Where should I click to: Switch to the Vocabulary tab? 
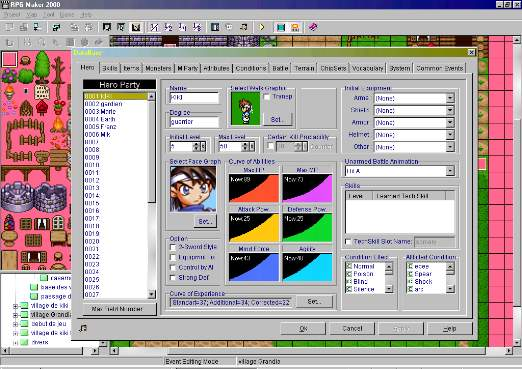(368, 68)
